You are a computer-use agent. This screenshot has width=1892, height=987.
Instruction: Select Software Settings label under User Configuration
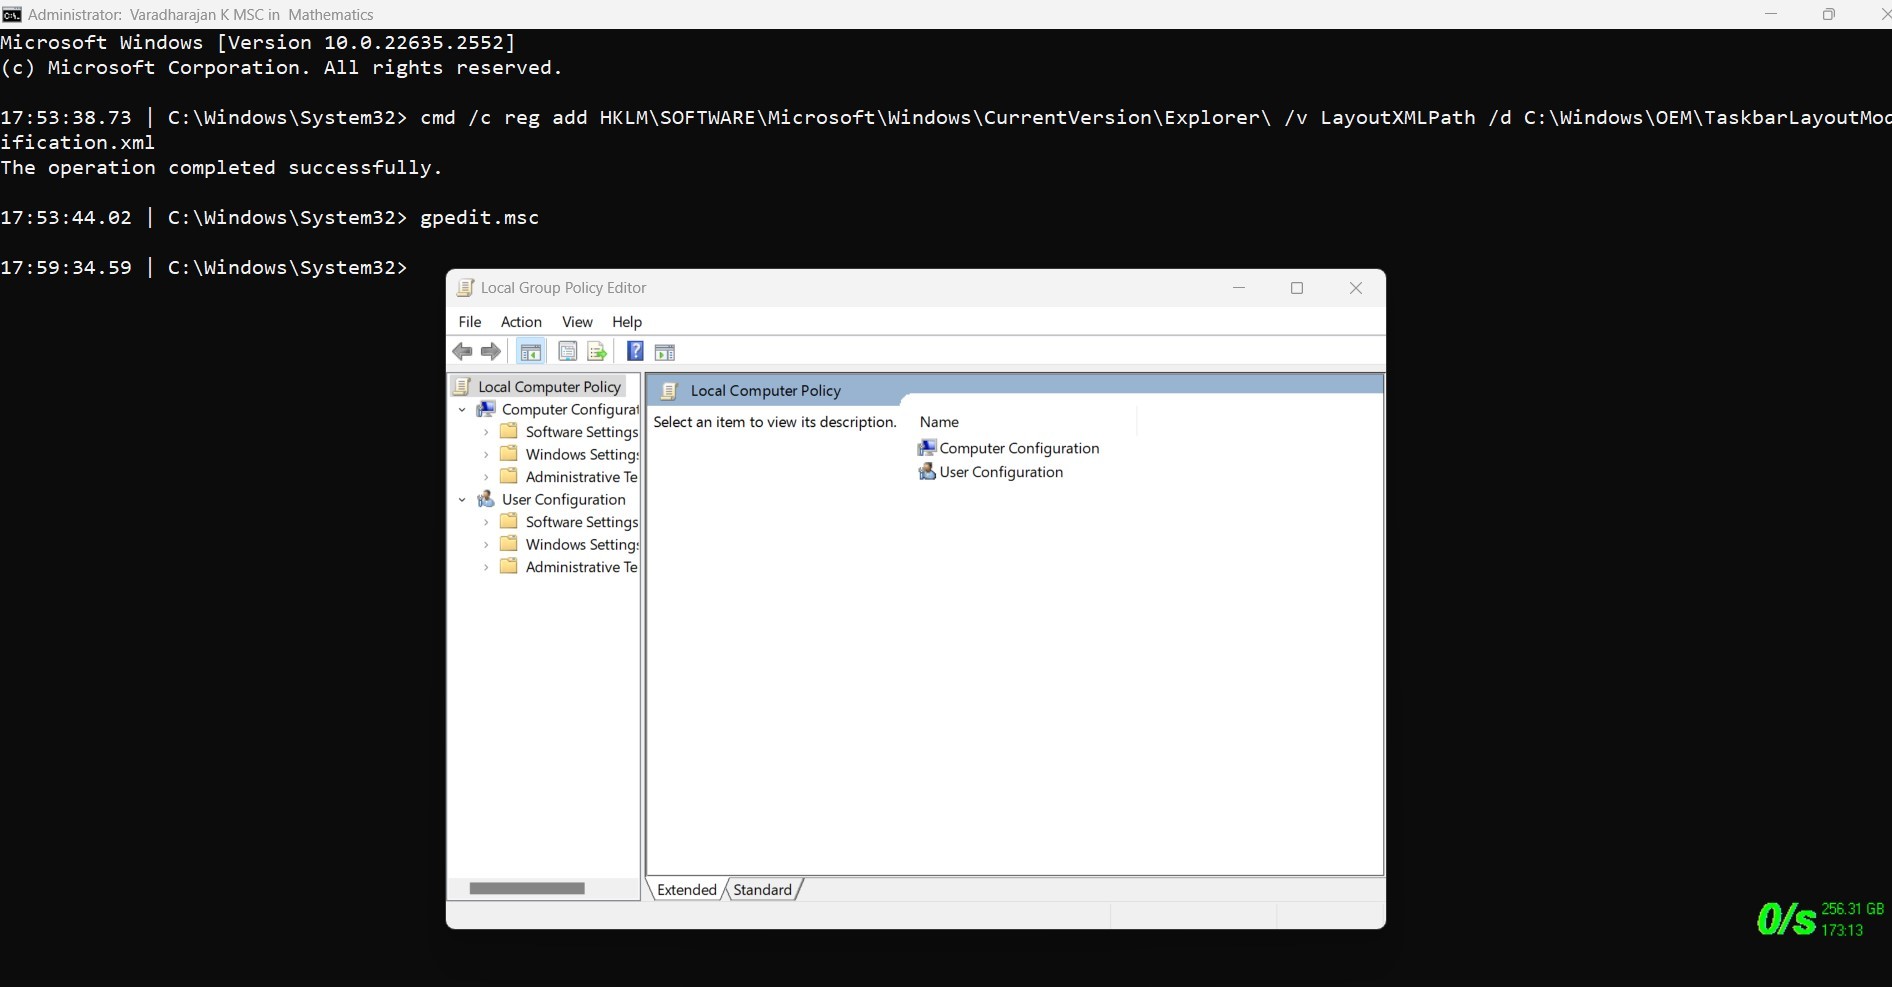(582, 522)
